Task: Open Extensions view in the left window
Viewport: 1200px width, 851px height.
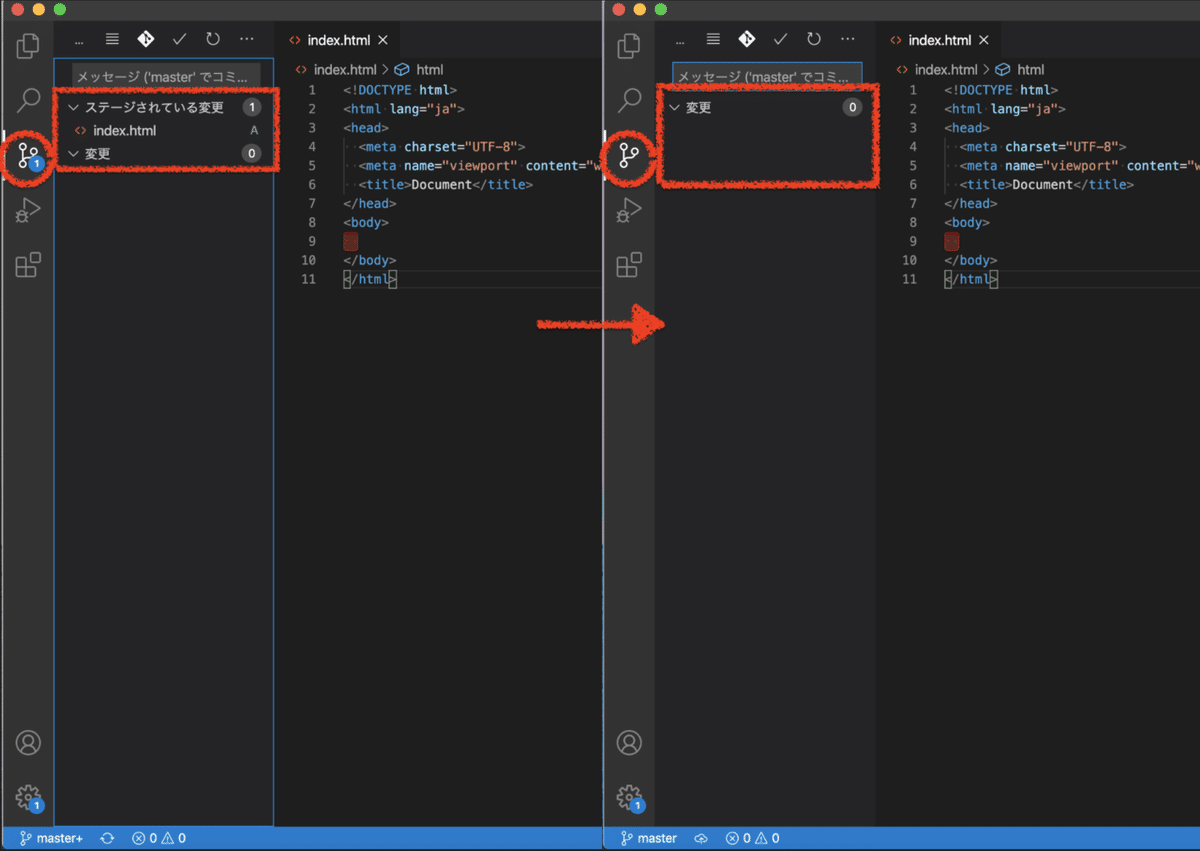Action: pyautogui.click(x=28, y=265)
